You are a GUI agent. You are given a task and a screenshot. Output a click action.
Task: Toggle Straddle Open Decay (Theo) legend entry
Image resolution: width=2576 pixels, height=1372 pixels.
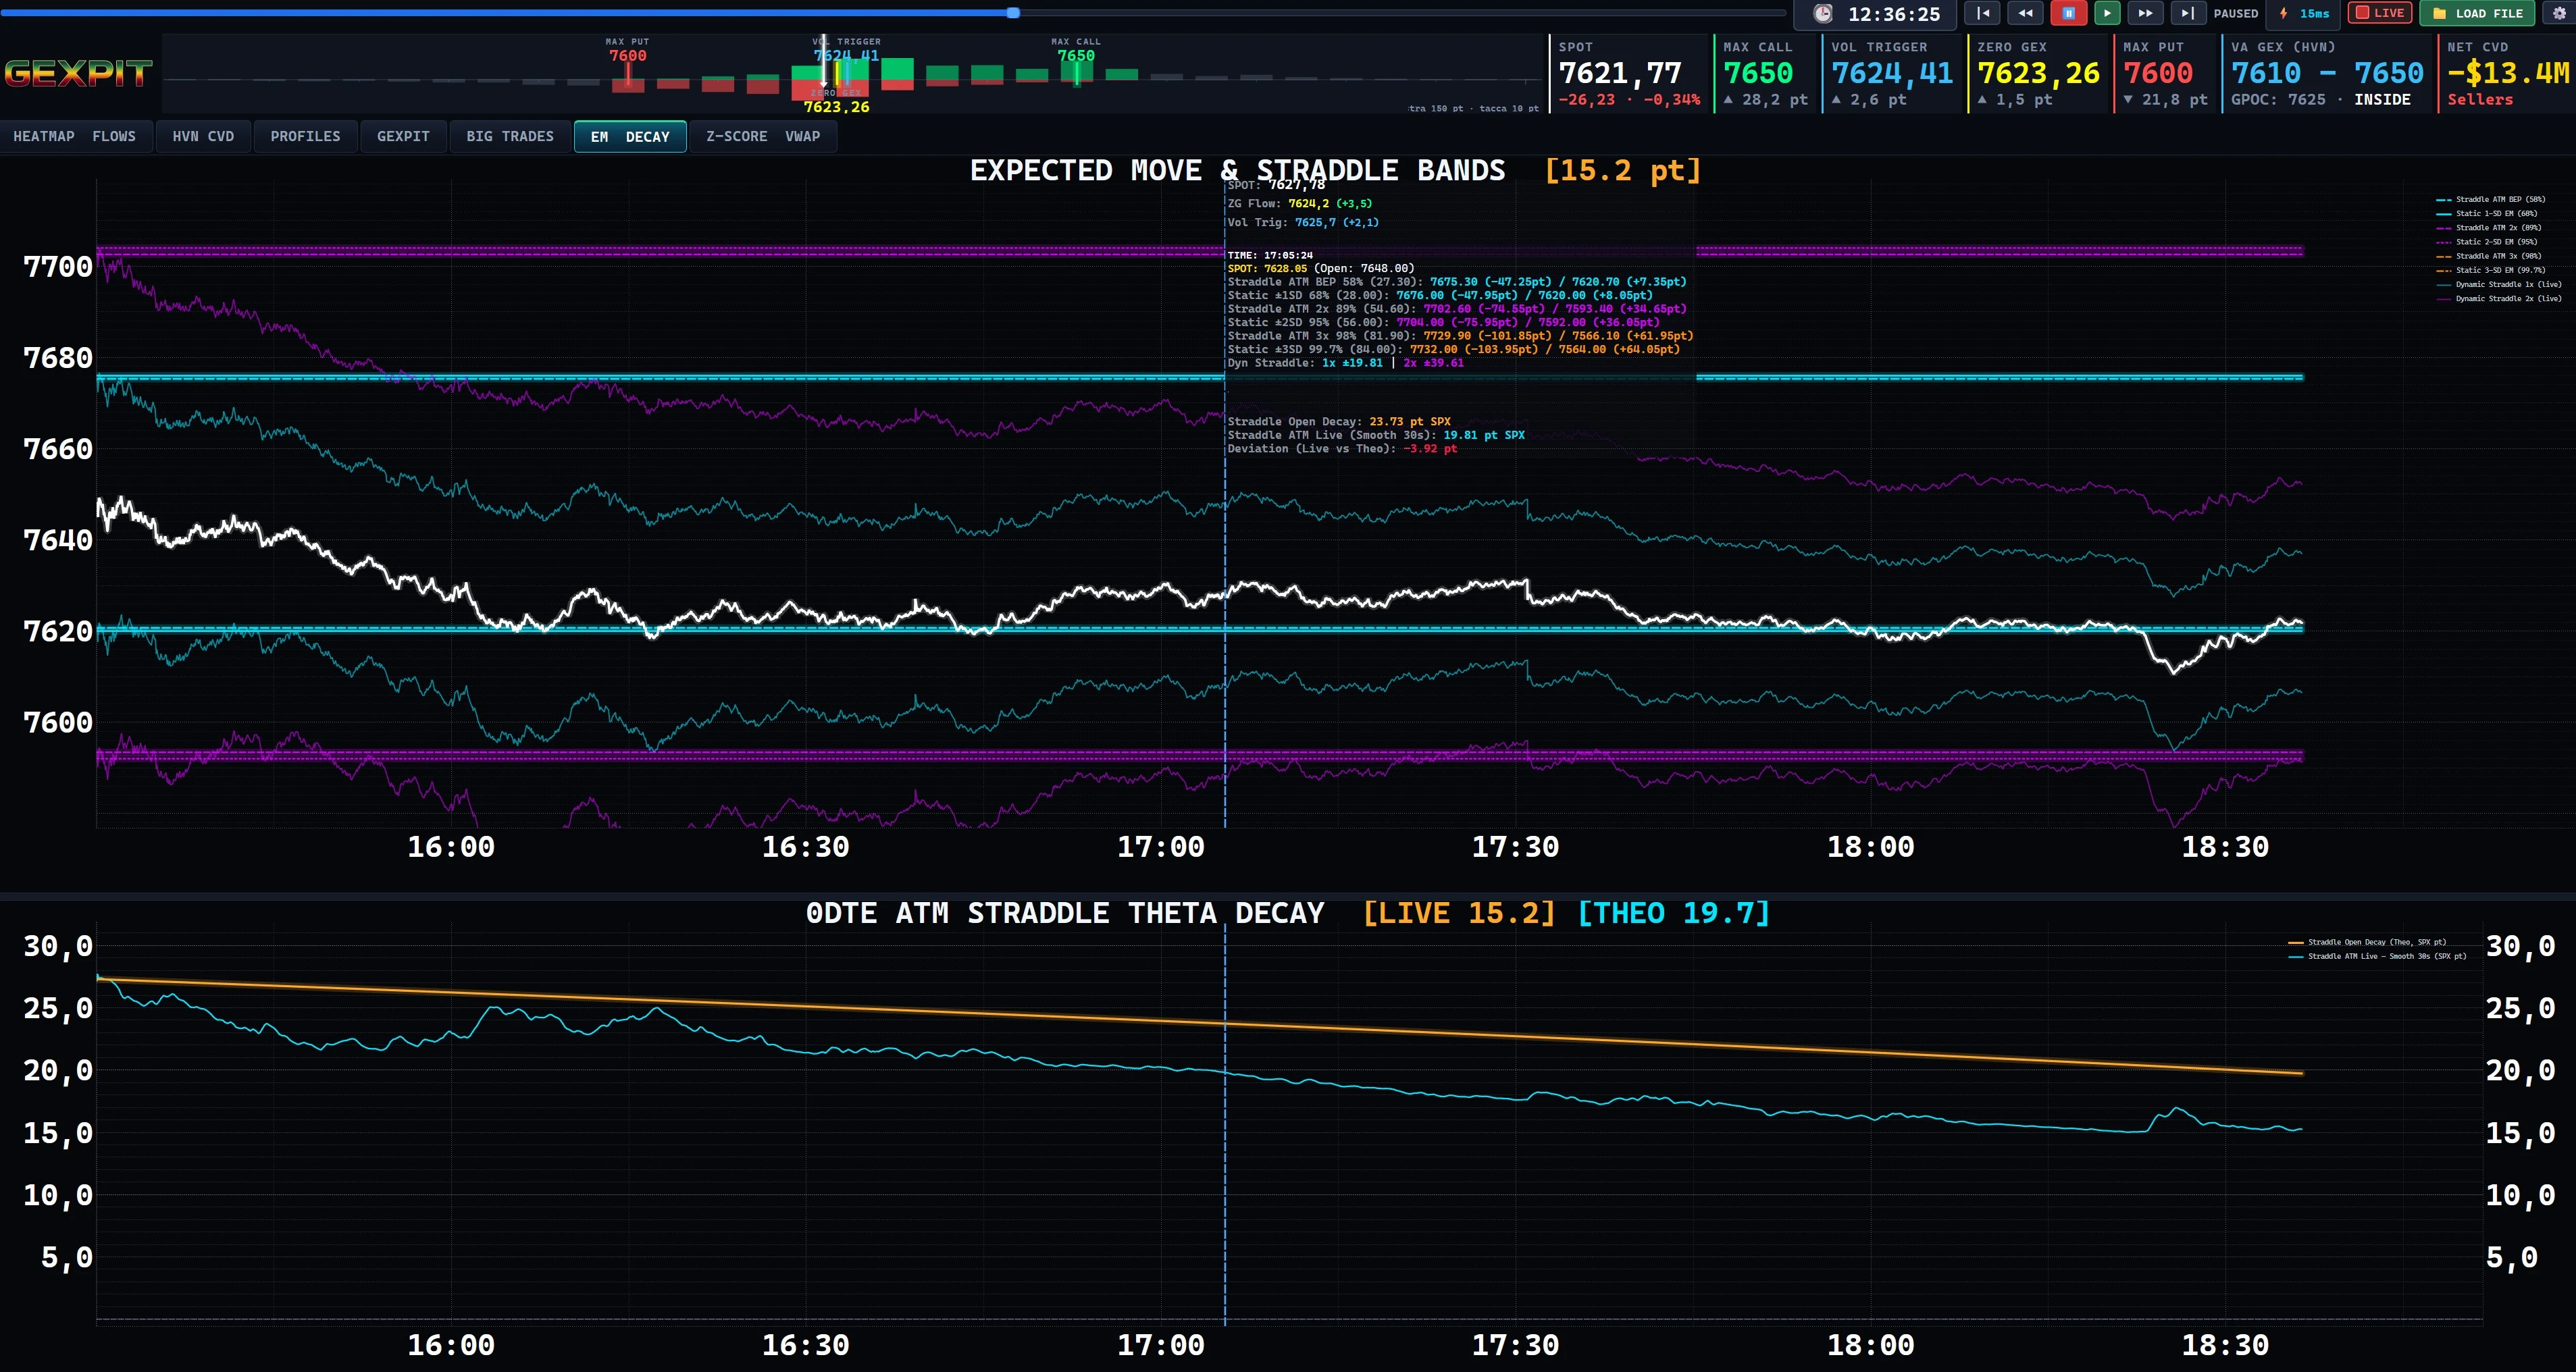[2368, 942]
